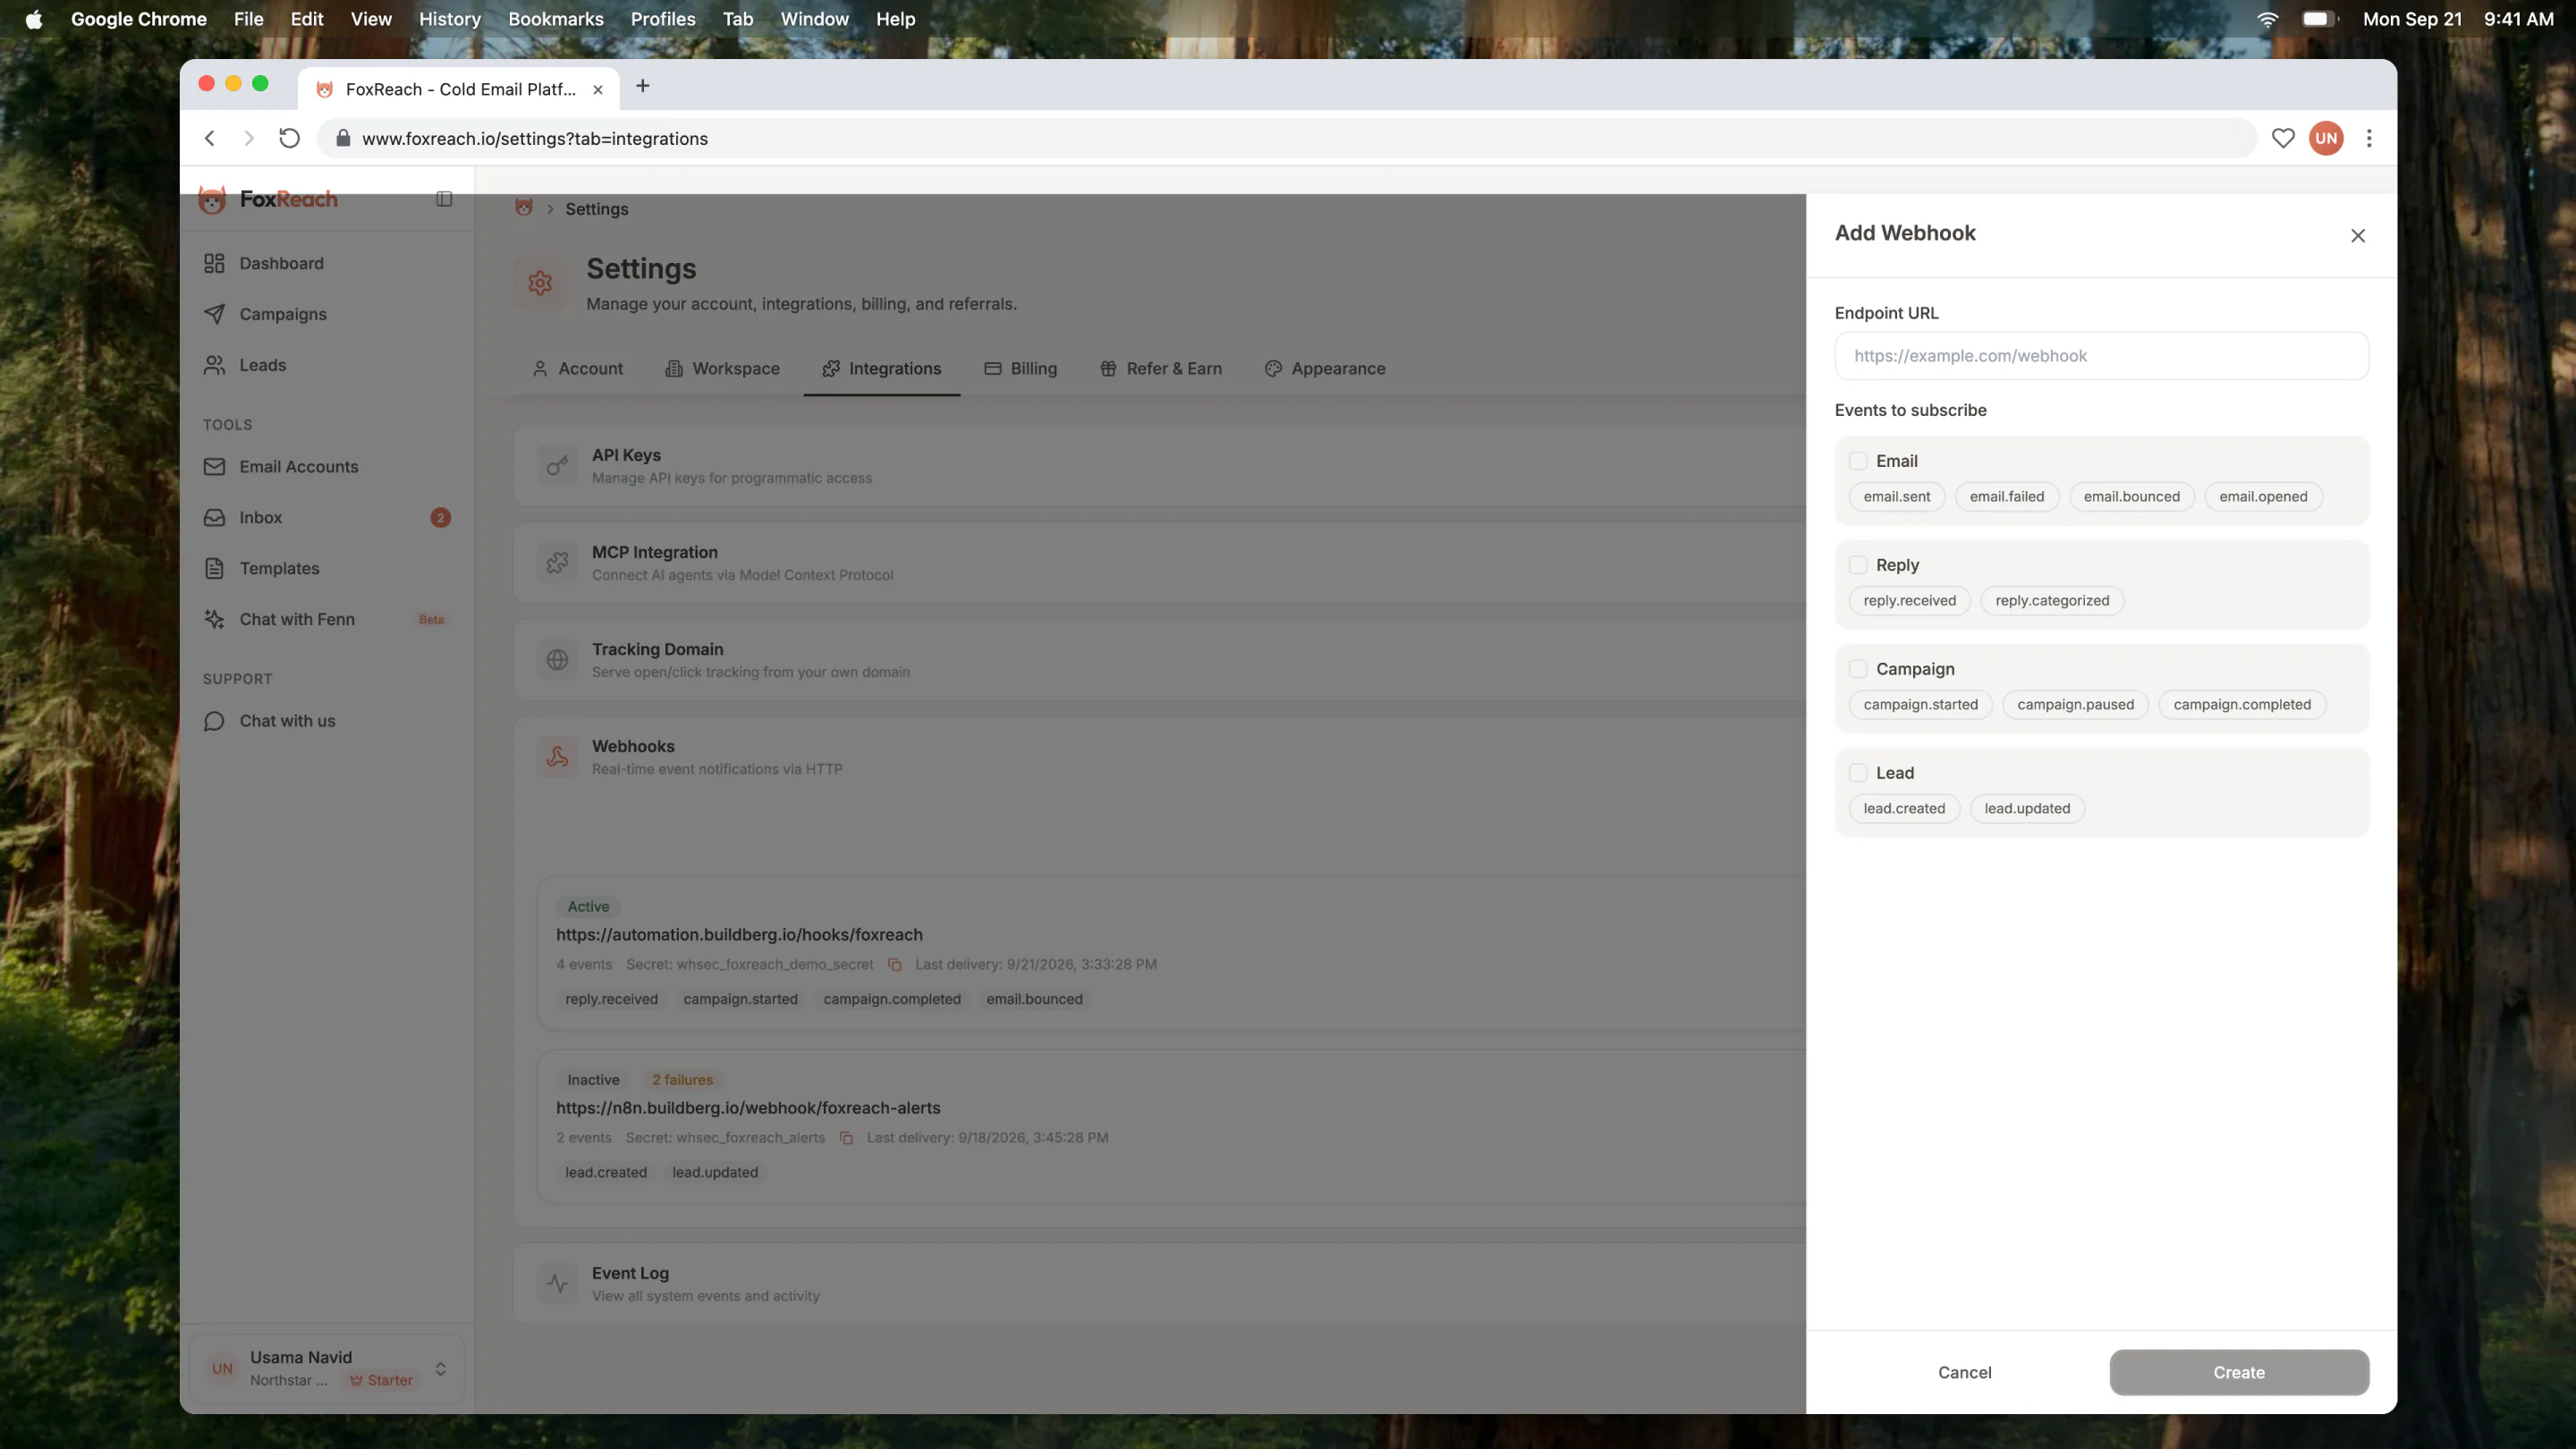Check the Reply events checkbox
This screenshot has width=2576, height=1449.
(1858, 565)
